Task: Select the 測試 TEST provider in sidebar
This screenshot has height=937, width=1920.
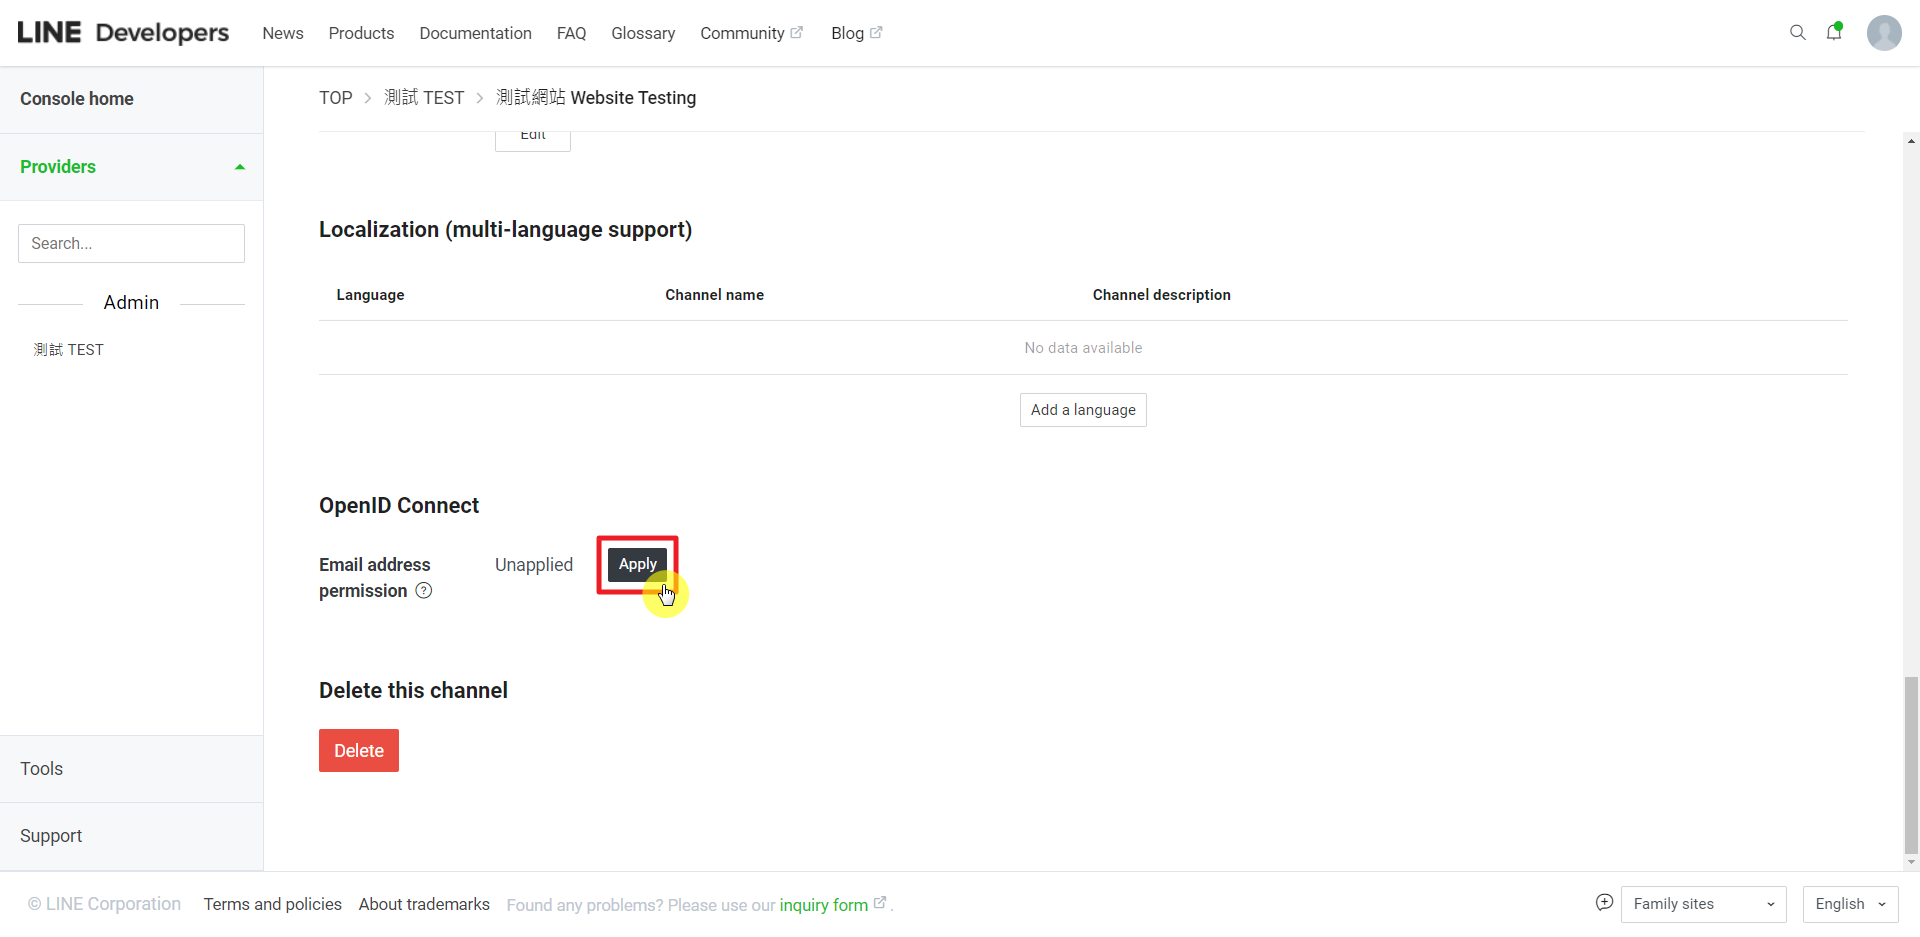Action: (x=69, y=350)
